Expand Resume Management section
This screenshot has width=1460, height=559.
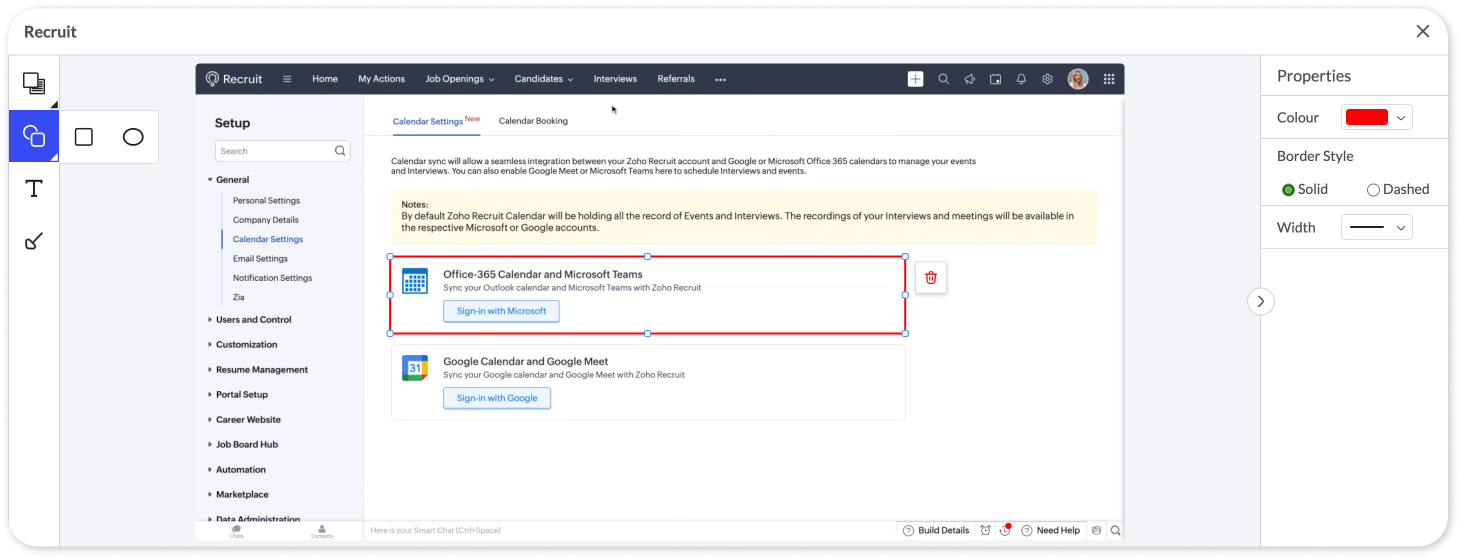tap(258, 370)
